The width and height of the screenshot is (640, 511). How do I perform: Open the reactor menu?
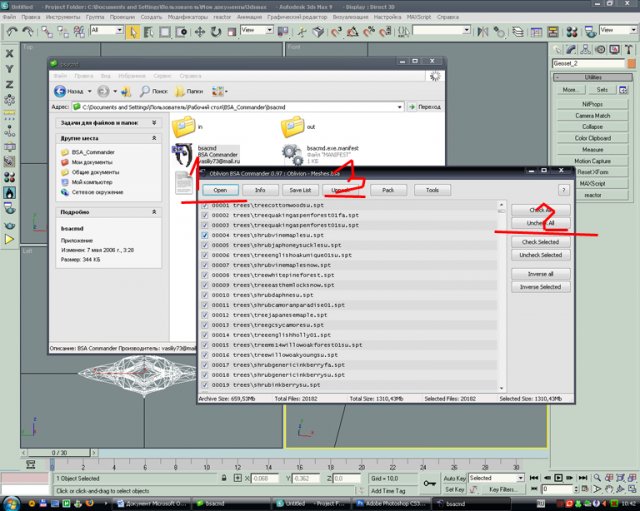(222, 17)
